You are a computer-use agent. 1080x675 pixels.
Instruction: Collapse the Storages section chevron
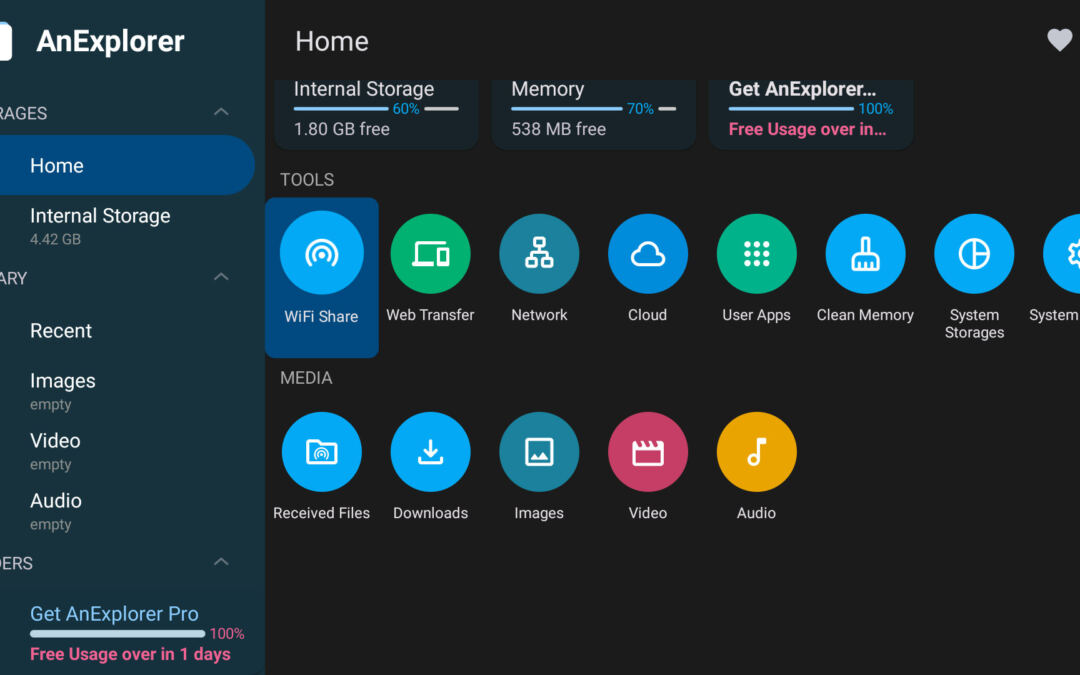222,112
